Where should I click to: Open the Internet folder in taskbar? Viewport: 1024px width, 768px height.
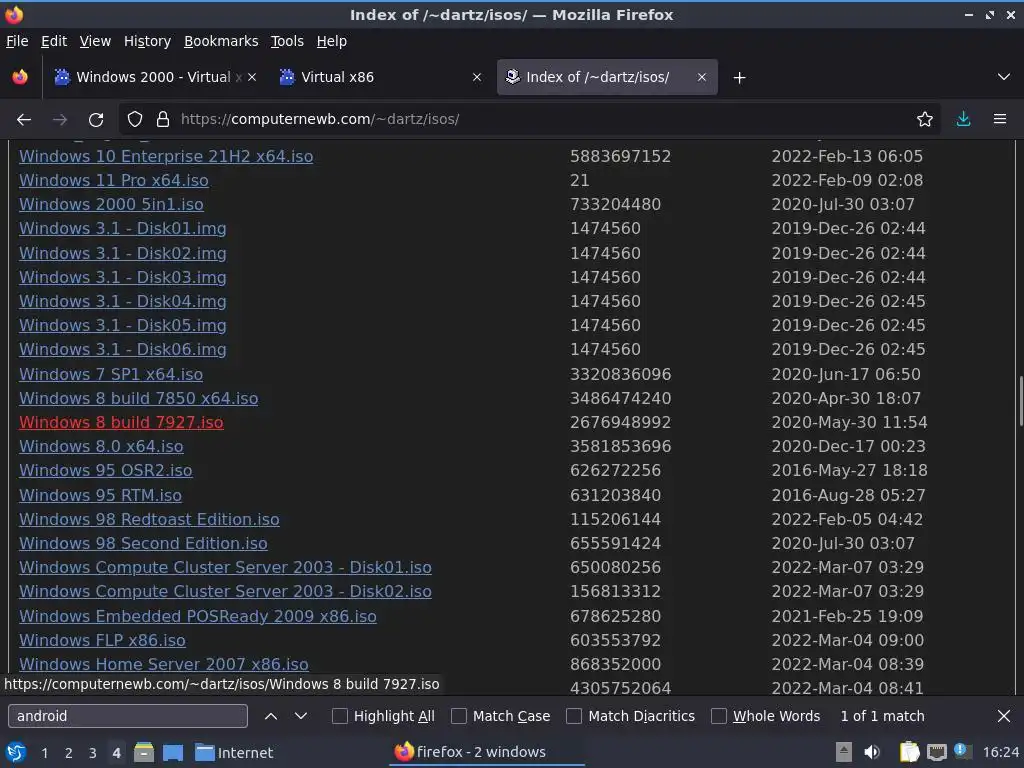click(234, 753)
